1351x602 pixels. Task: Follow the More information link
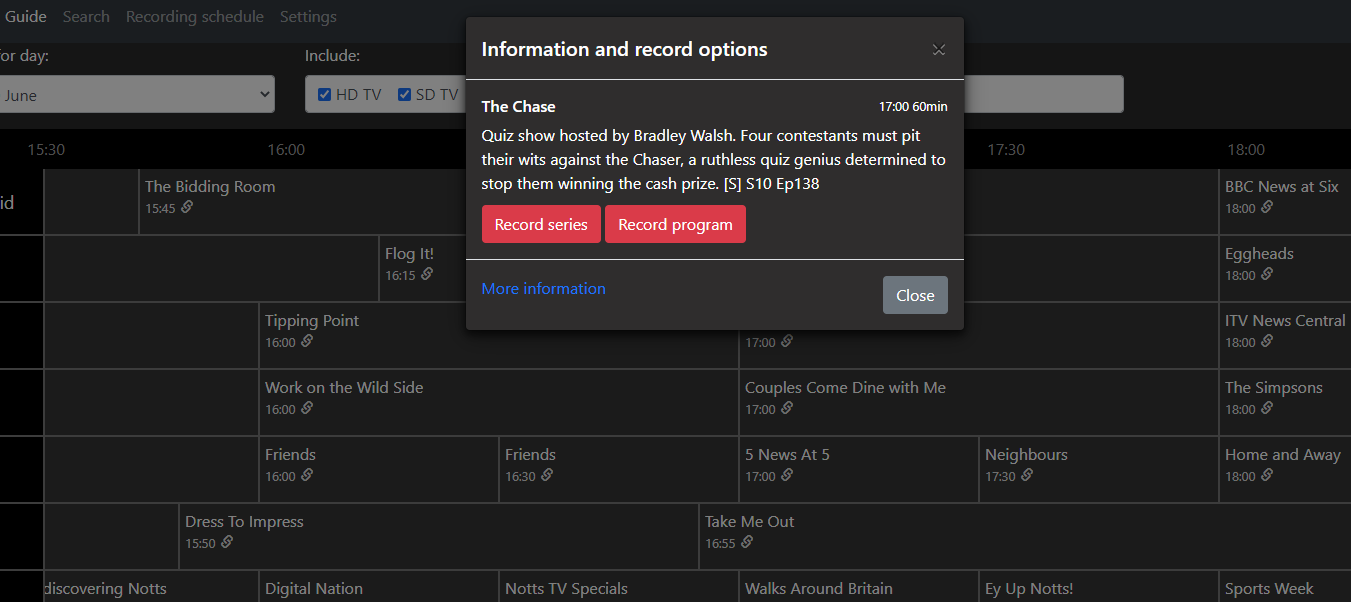point(544,288)
